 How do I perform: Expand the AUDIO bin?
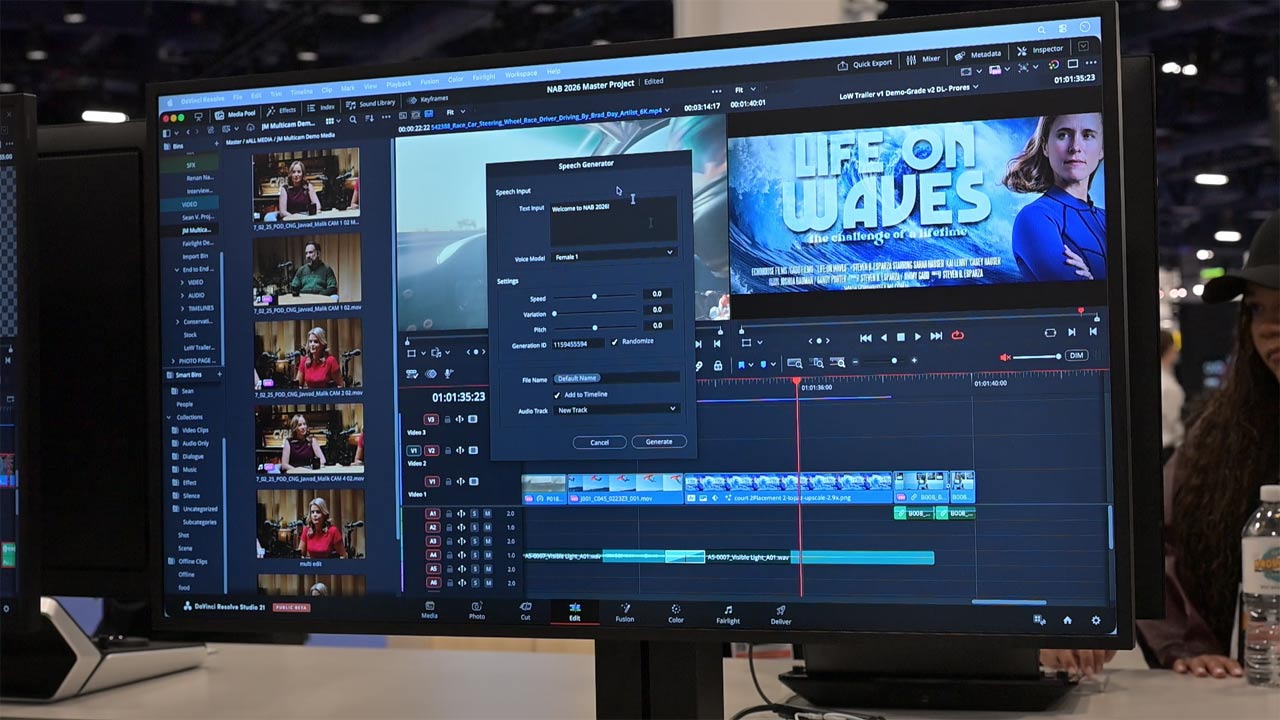180,295
